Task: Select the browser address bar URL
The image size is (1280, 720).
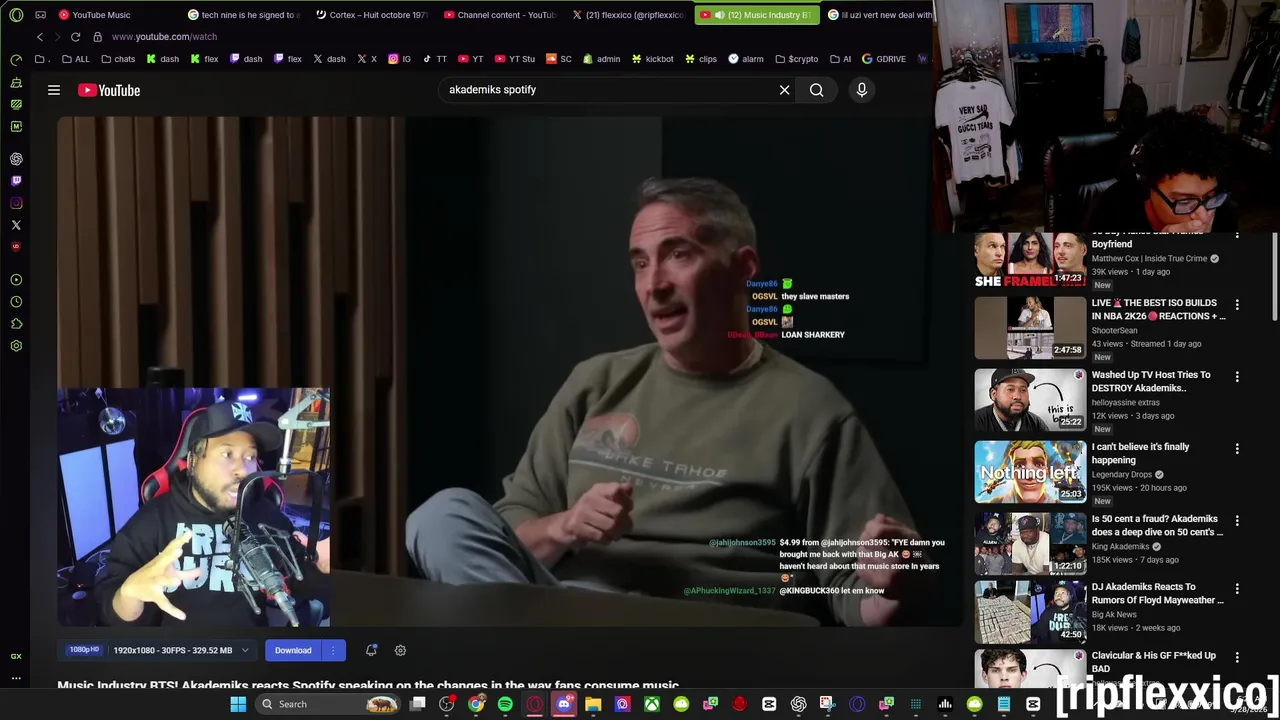Action: (x=164, y=37)
